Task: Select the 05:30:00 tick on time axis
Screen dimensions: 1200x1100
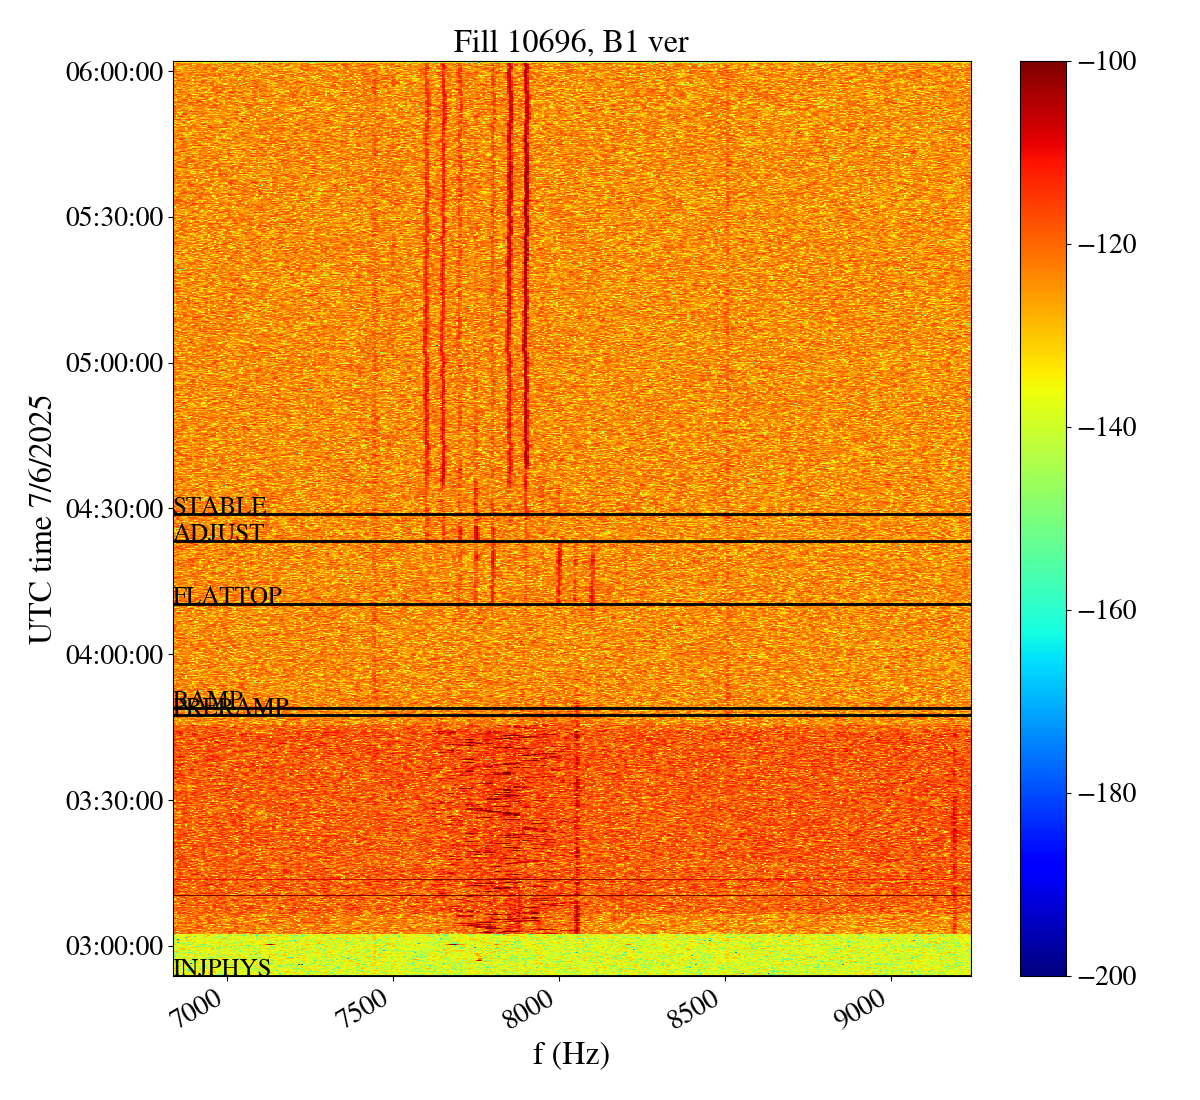Action: (114, 218)
